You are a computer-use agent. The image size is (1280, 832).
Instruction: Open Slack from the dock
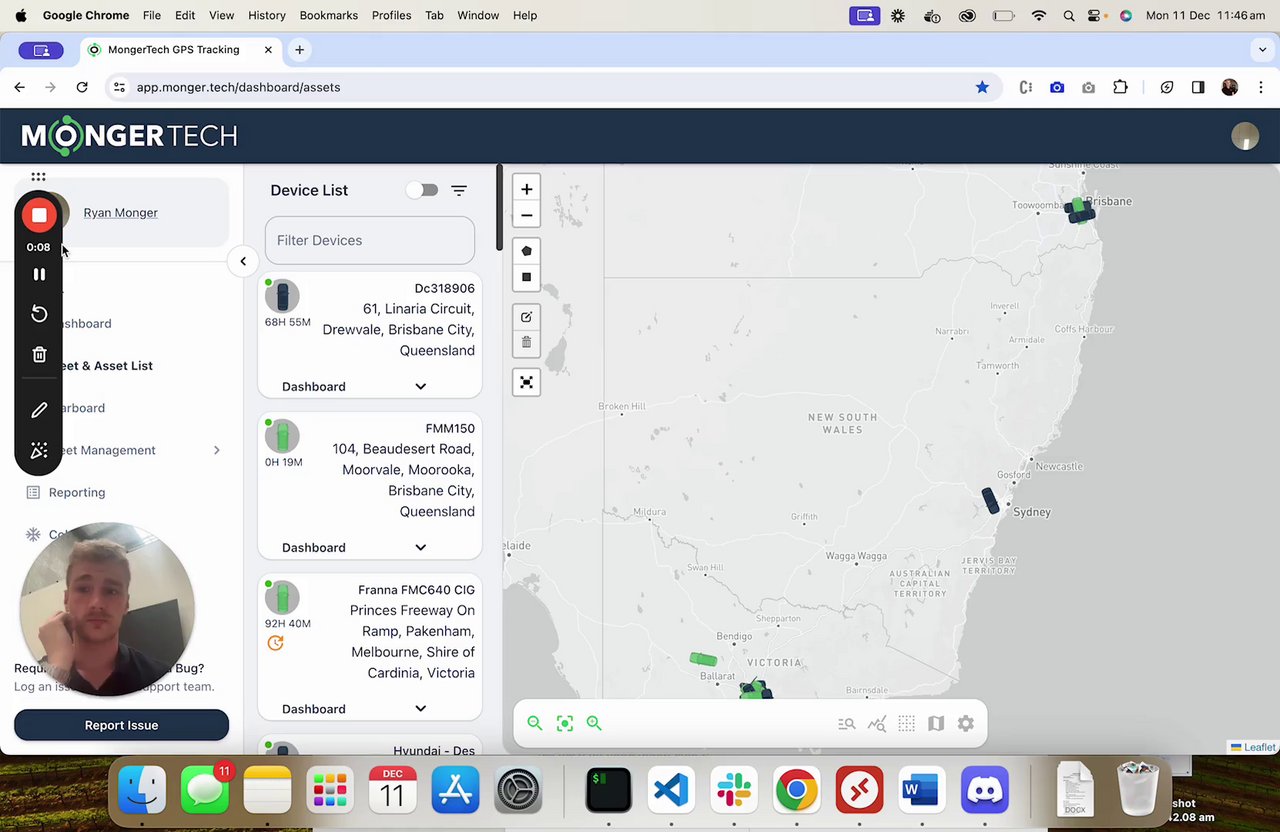734,791
